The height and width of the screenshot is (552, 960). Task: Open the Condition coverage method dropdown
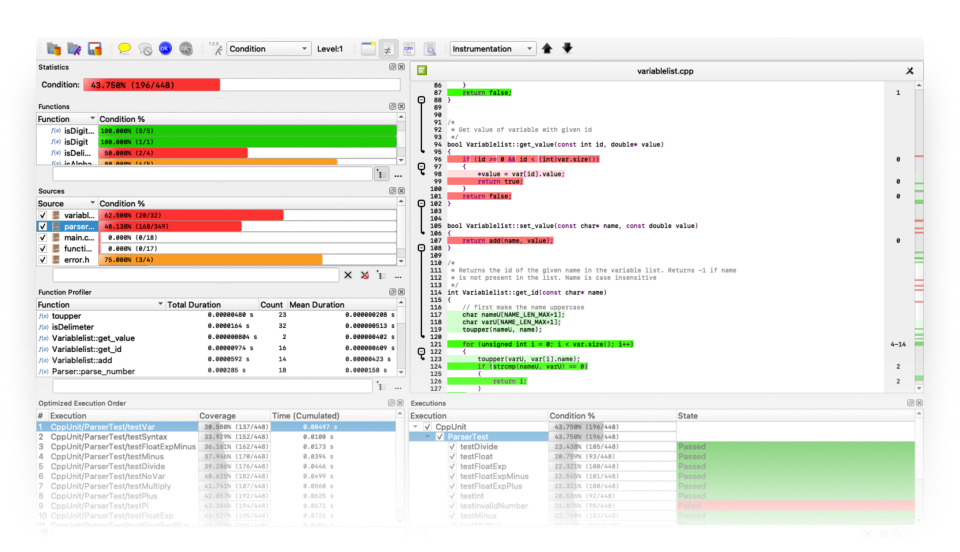click(x=268, y=48)
